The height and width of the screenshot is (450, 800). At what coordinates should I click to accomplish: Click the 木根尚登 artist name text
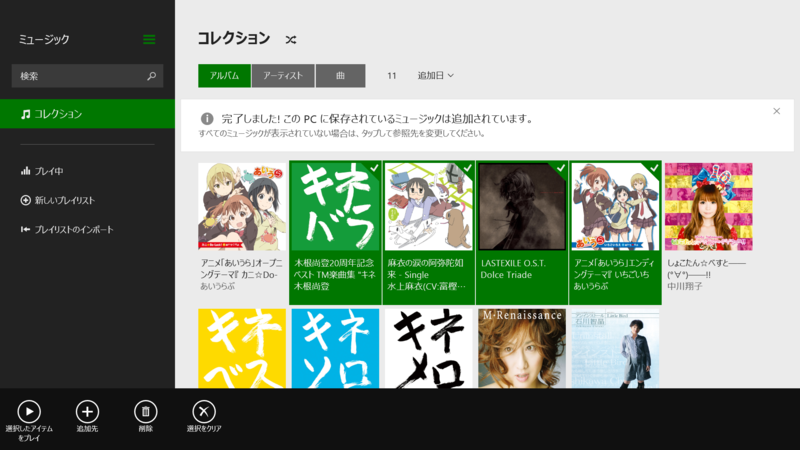pyautogui.click(x=312, y=286)
